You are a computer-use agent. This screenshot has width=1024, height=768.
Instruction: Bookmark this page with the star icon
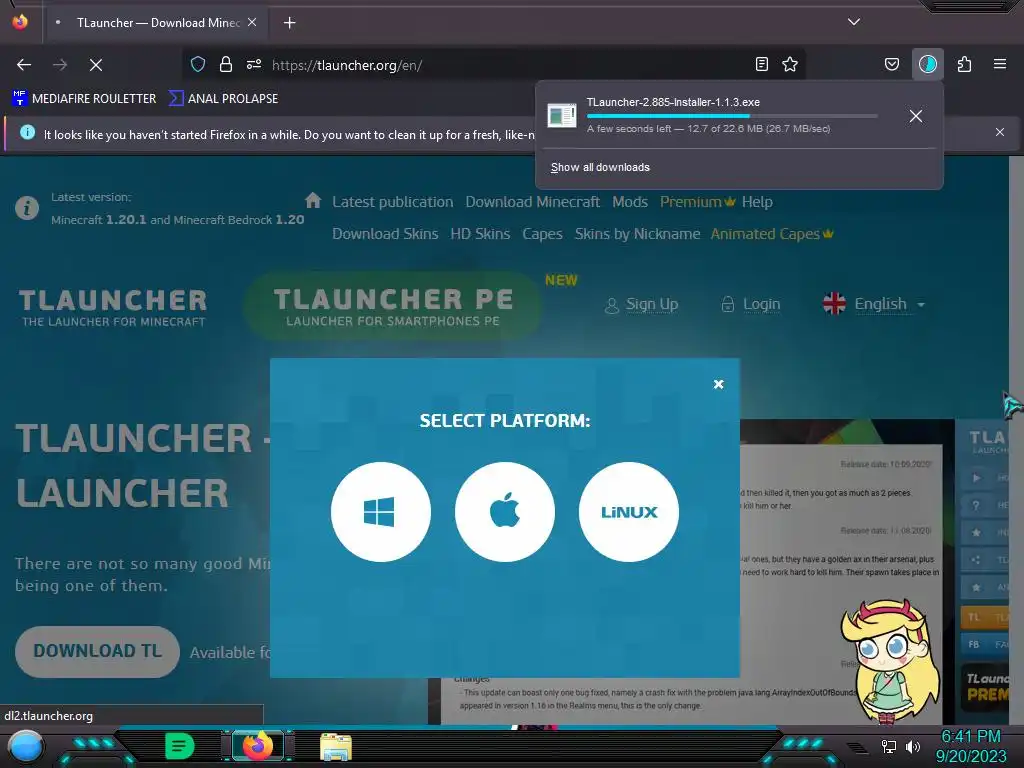pyautogui.click(x=790, y=64)
